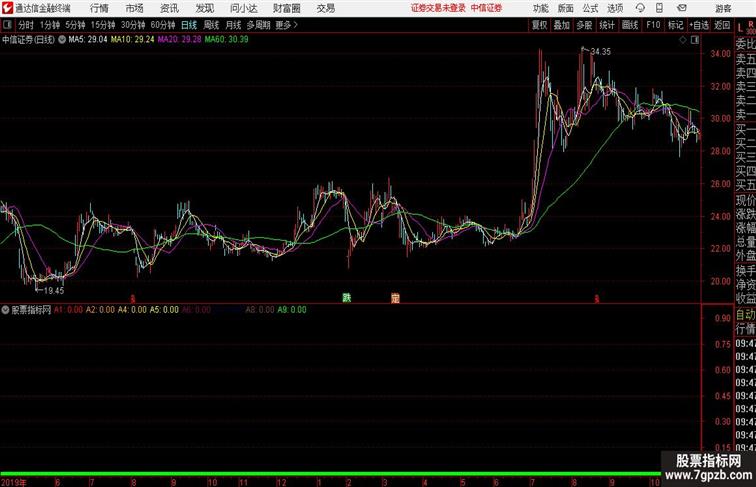Click the 标记 mark toolbar button
This screenshot has height=487, width=756.
point(675,25)
